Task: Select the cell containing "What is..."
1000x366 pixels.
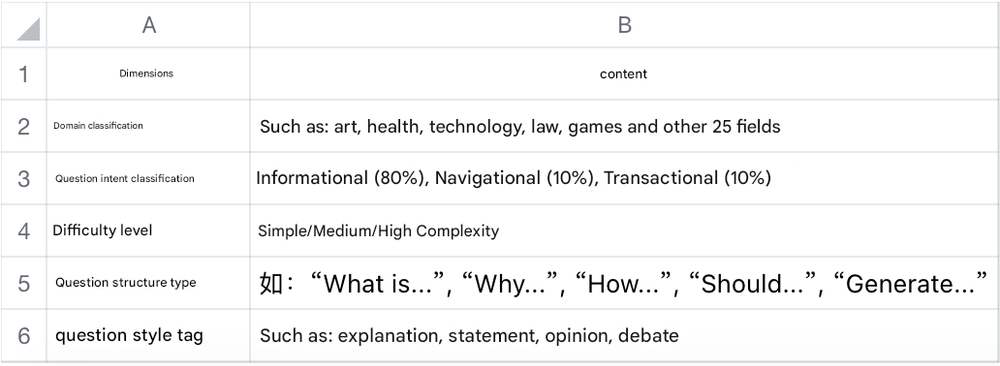Action: click(624, 283)
